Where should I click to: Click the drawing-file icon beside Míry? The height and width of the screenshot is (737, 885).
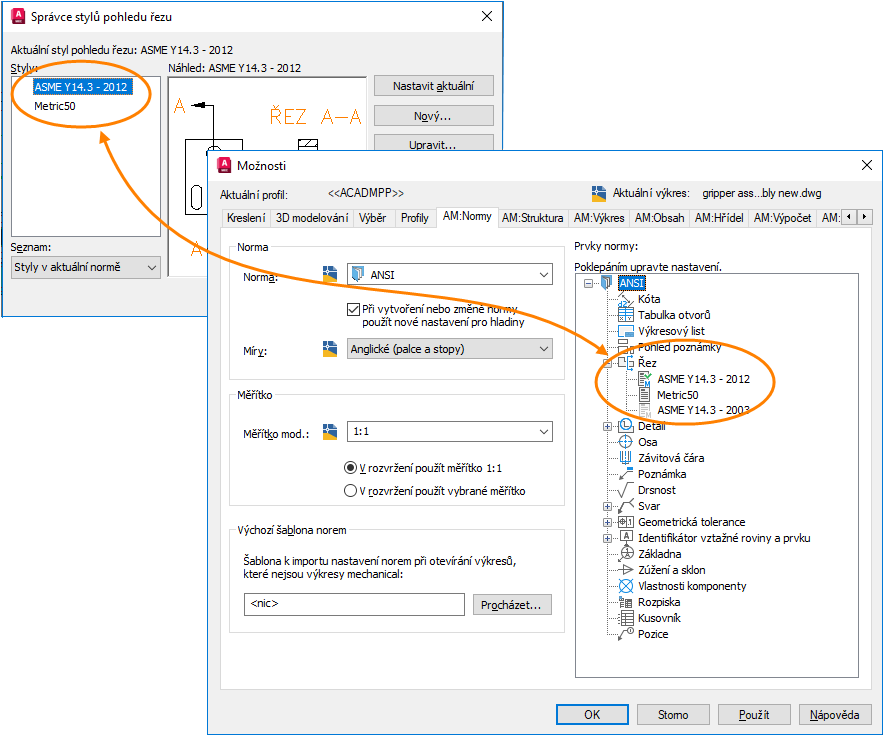click(x=330, y=349)
